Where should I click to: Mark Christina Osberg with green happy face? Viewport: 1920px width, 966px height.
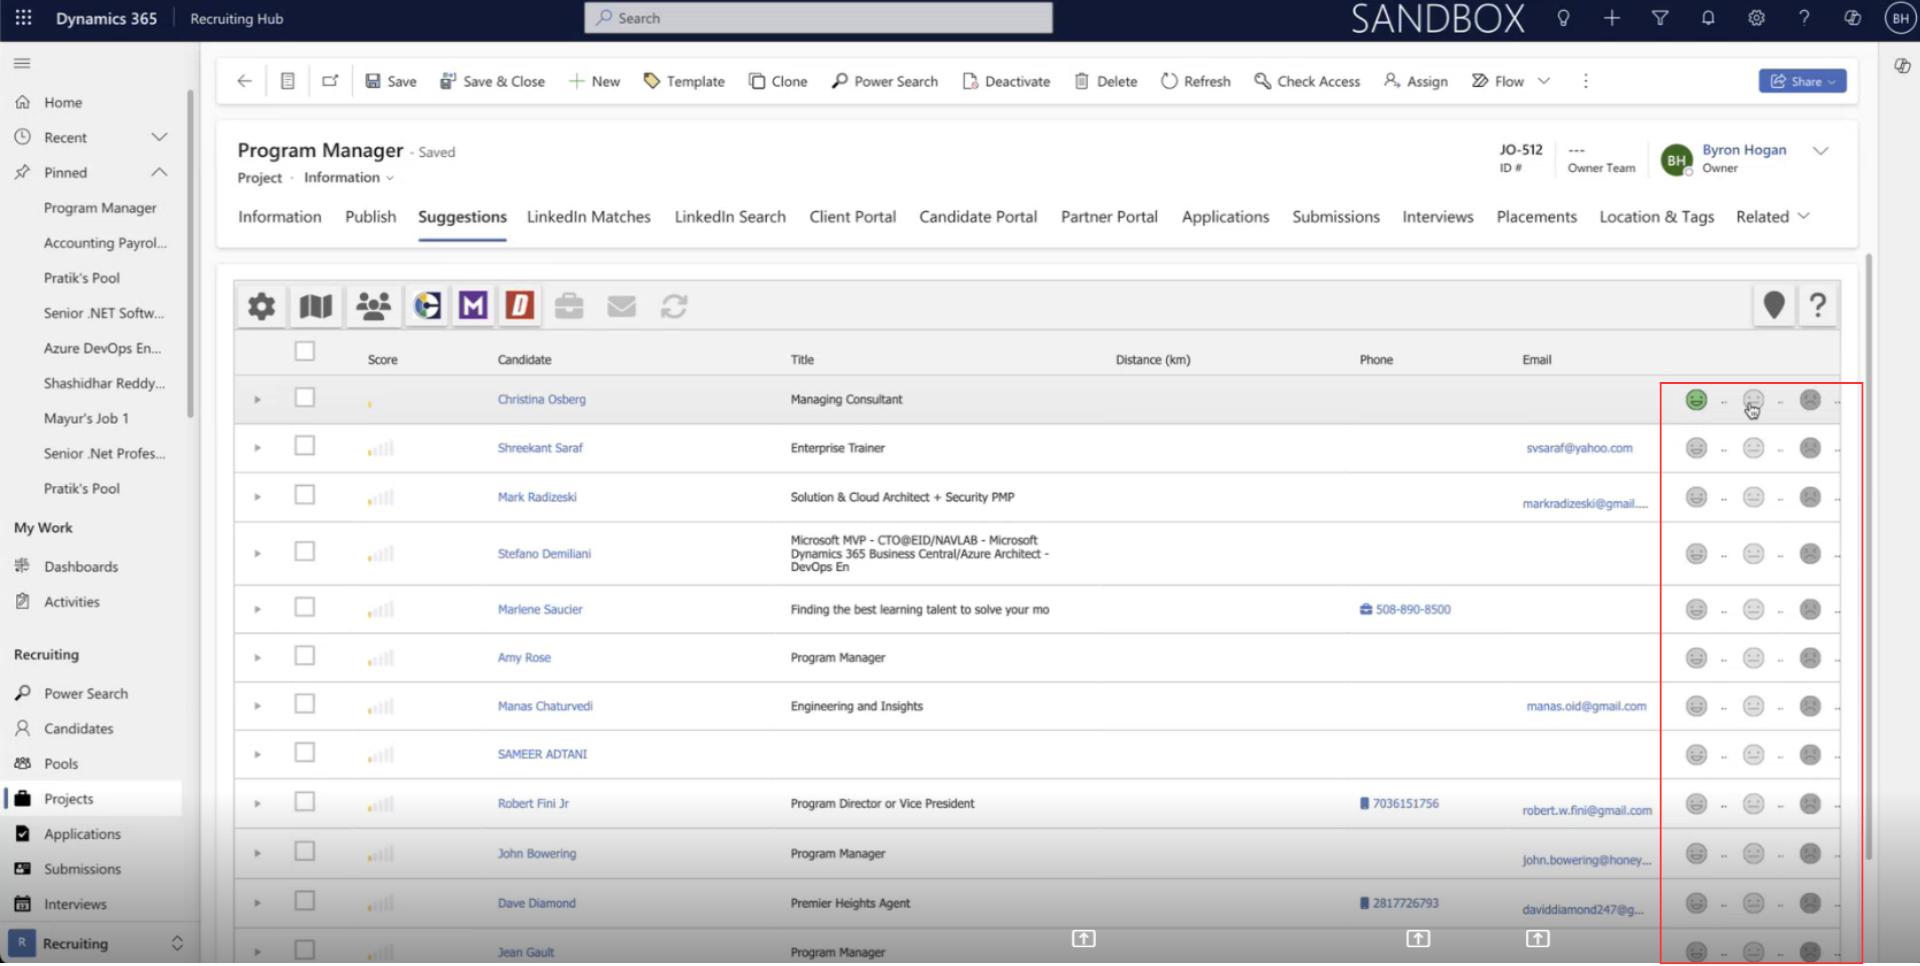[x=1696, y=400]
